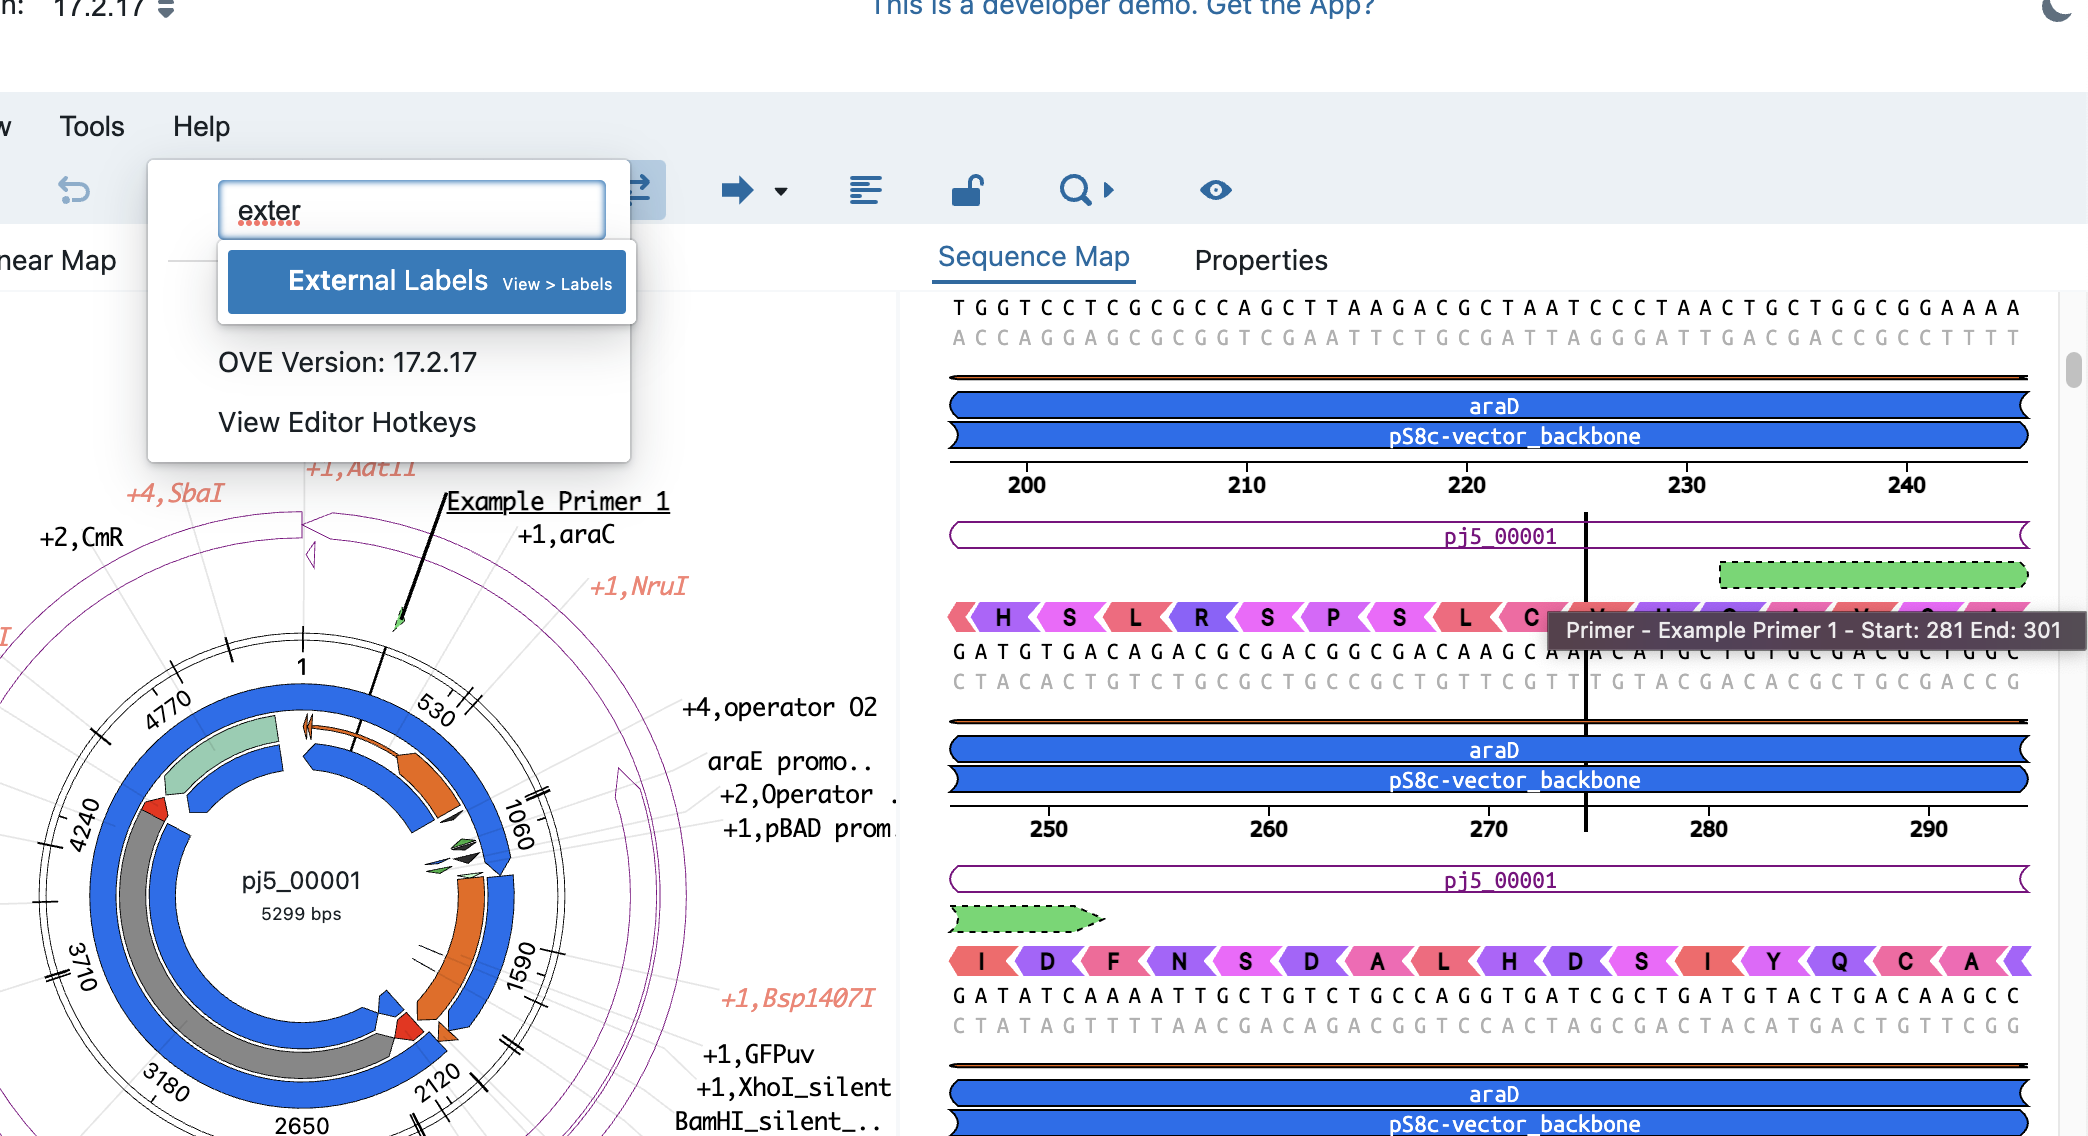Open the dropdown caret beside the arrow tool

779,191
